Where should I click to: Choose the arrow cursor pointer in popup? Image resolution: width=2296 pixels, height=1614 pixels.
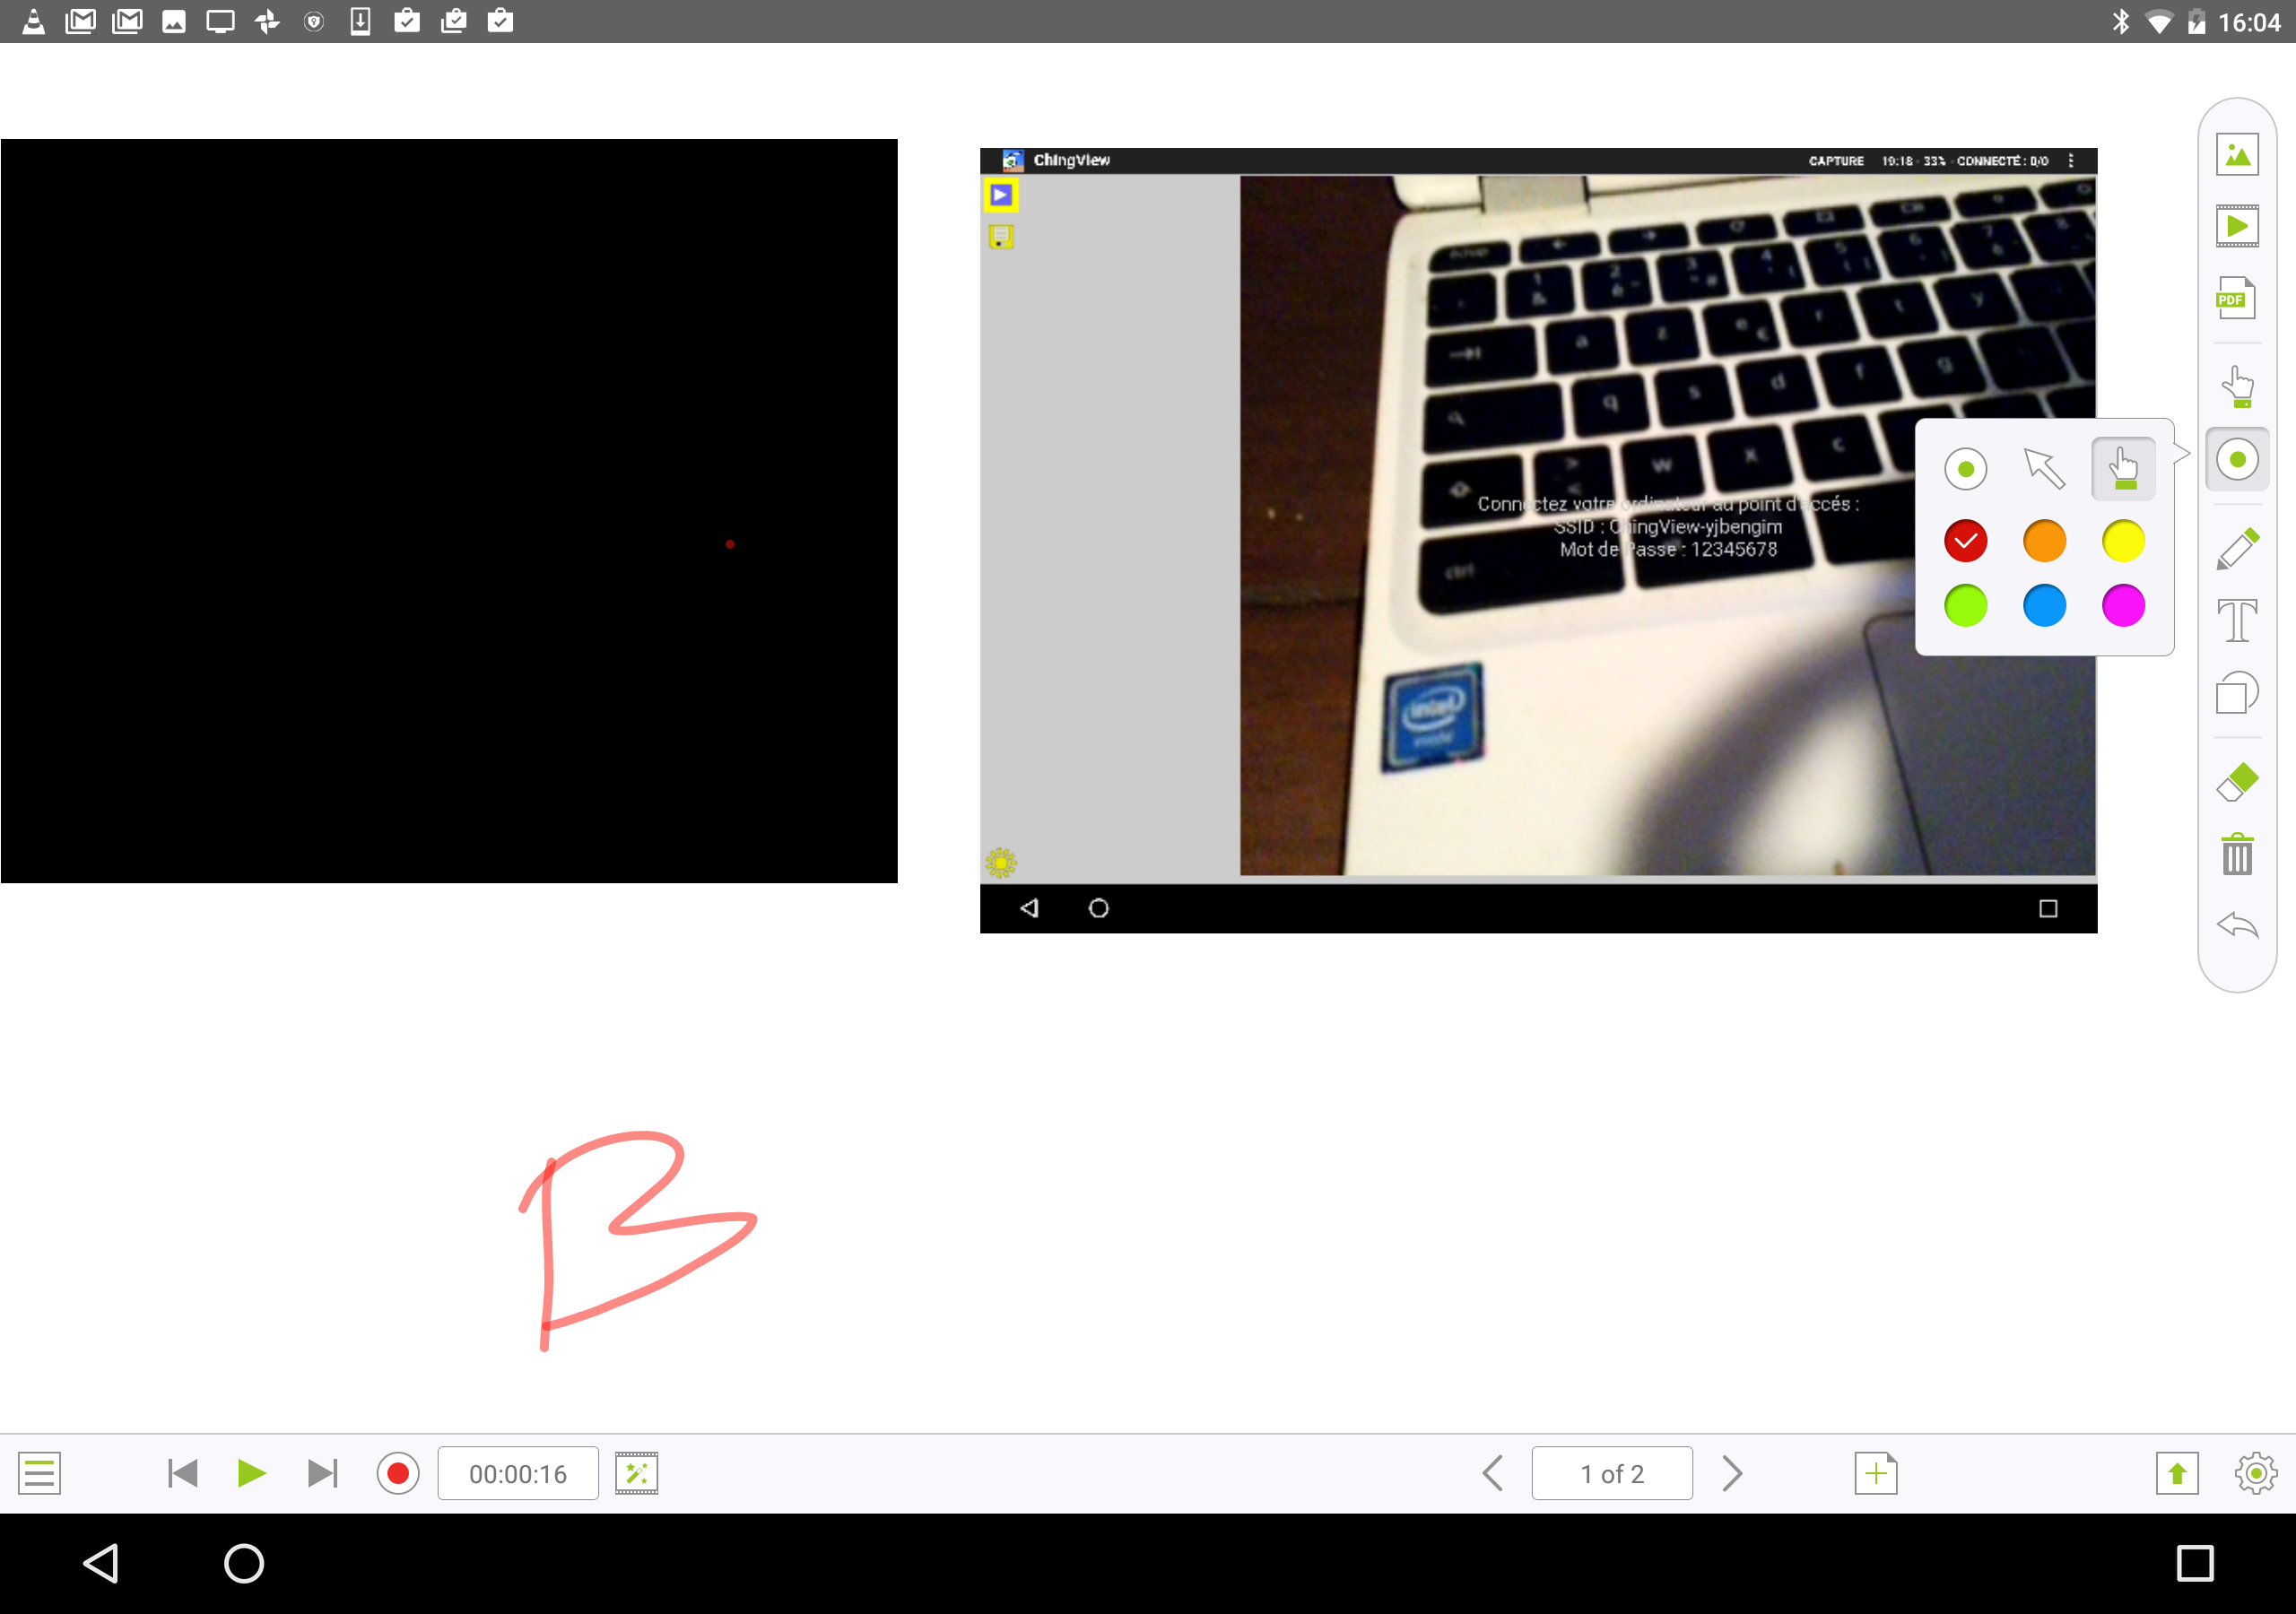pos(2044,469)
